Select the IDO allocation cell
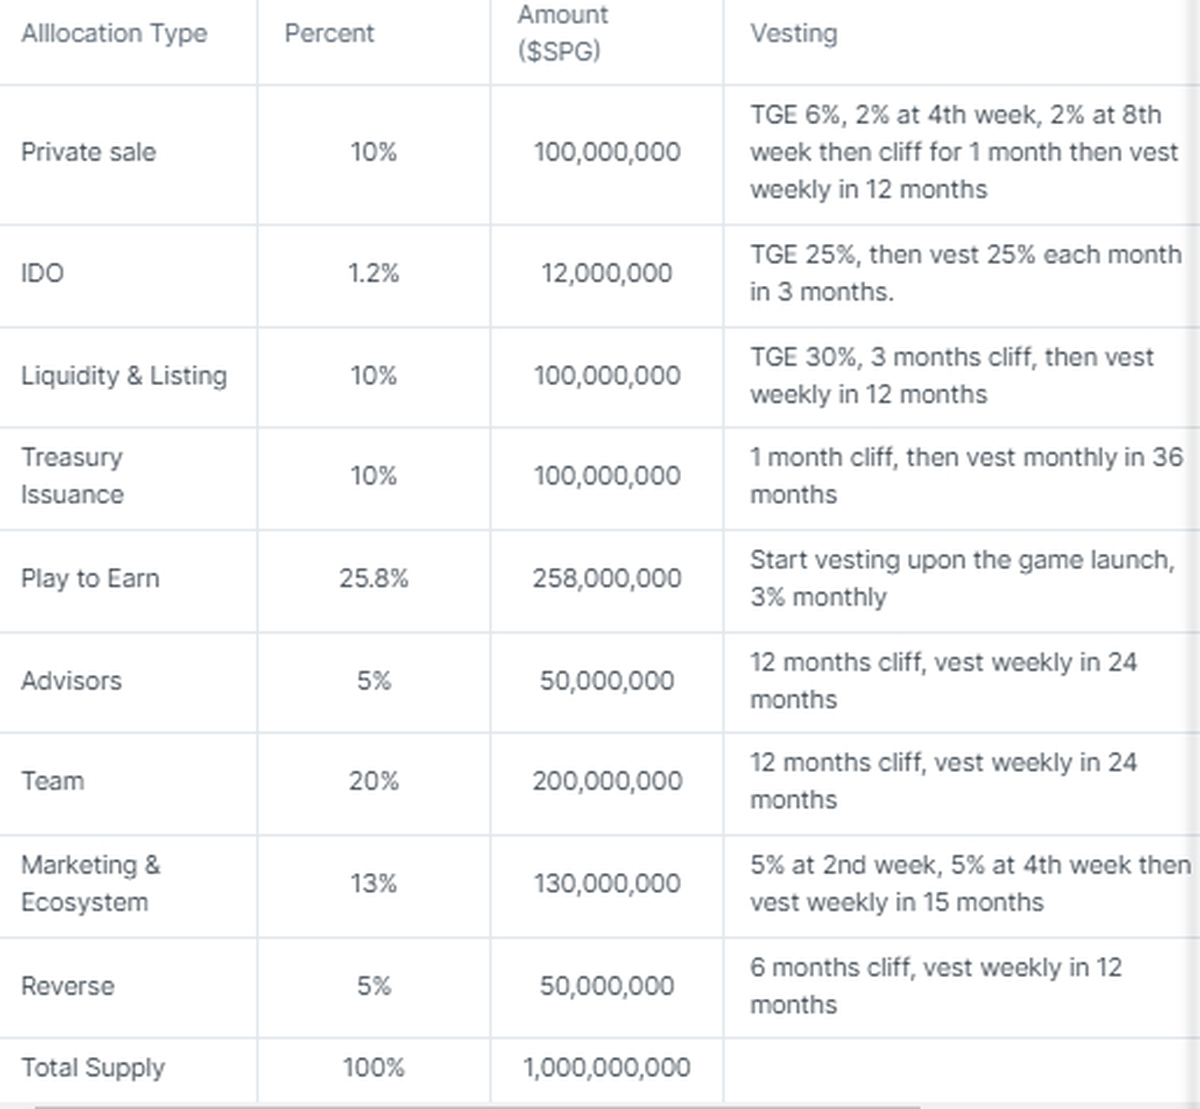 click(x=43, y=273)
